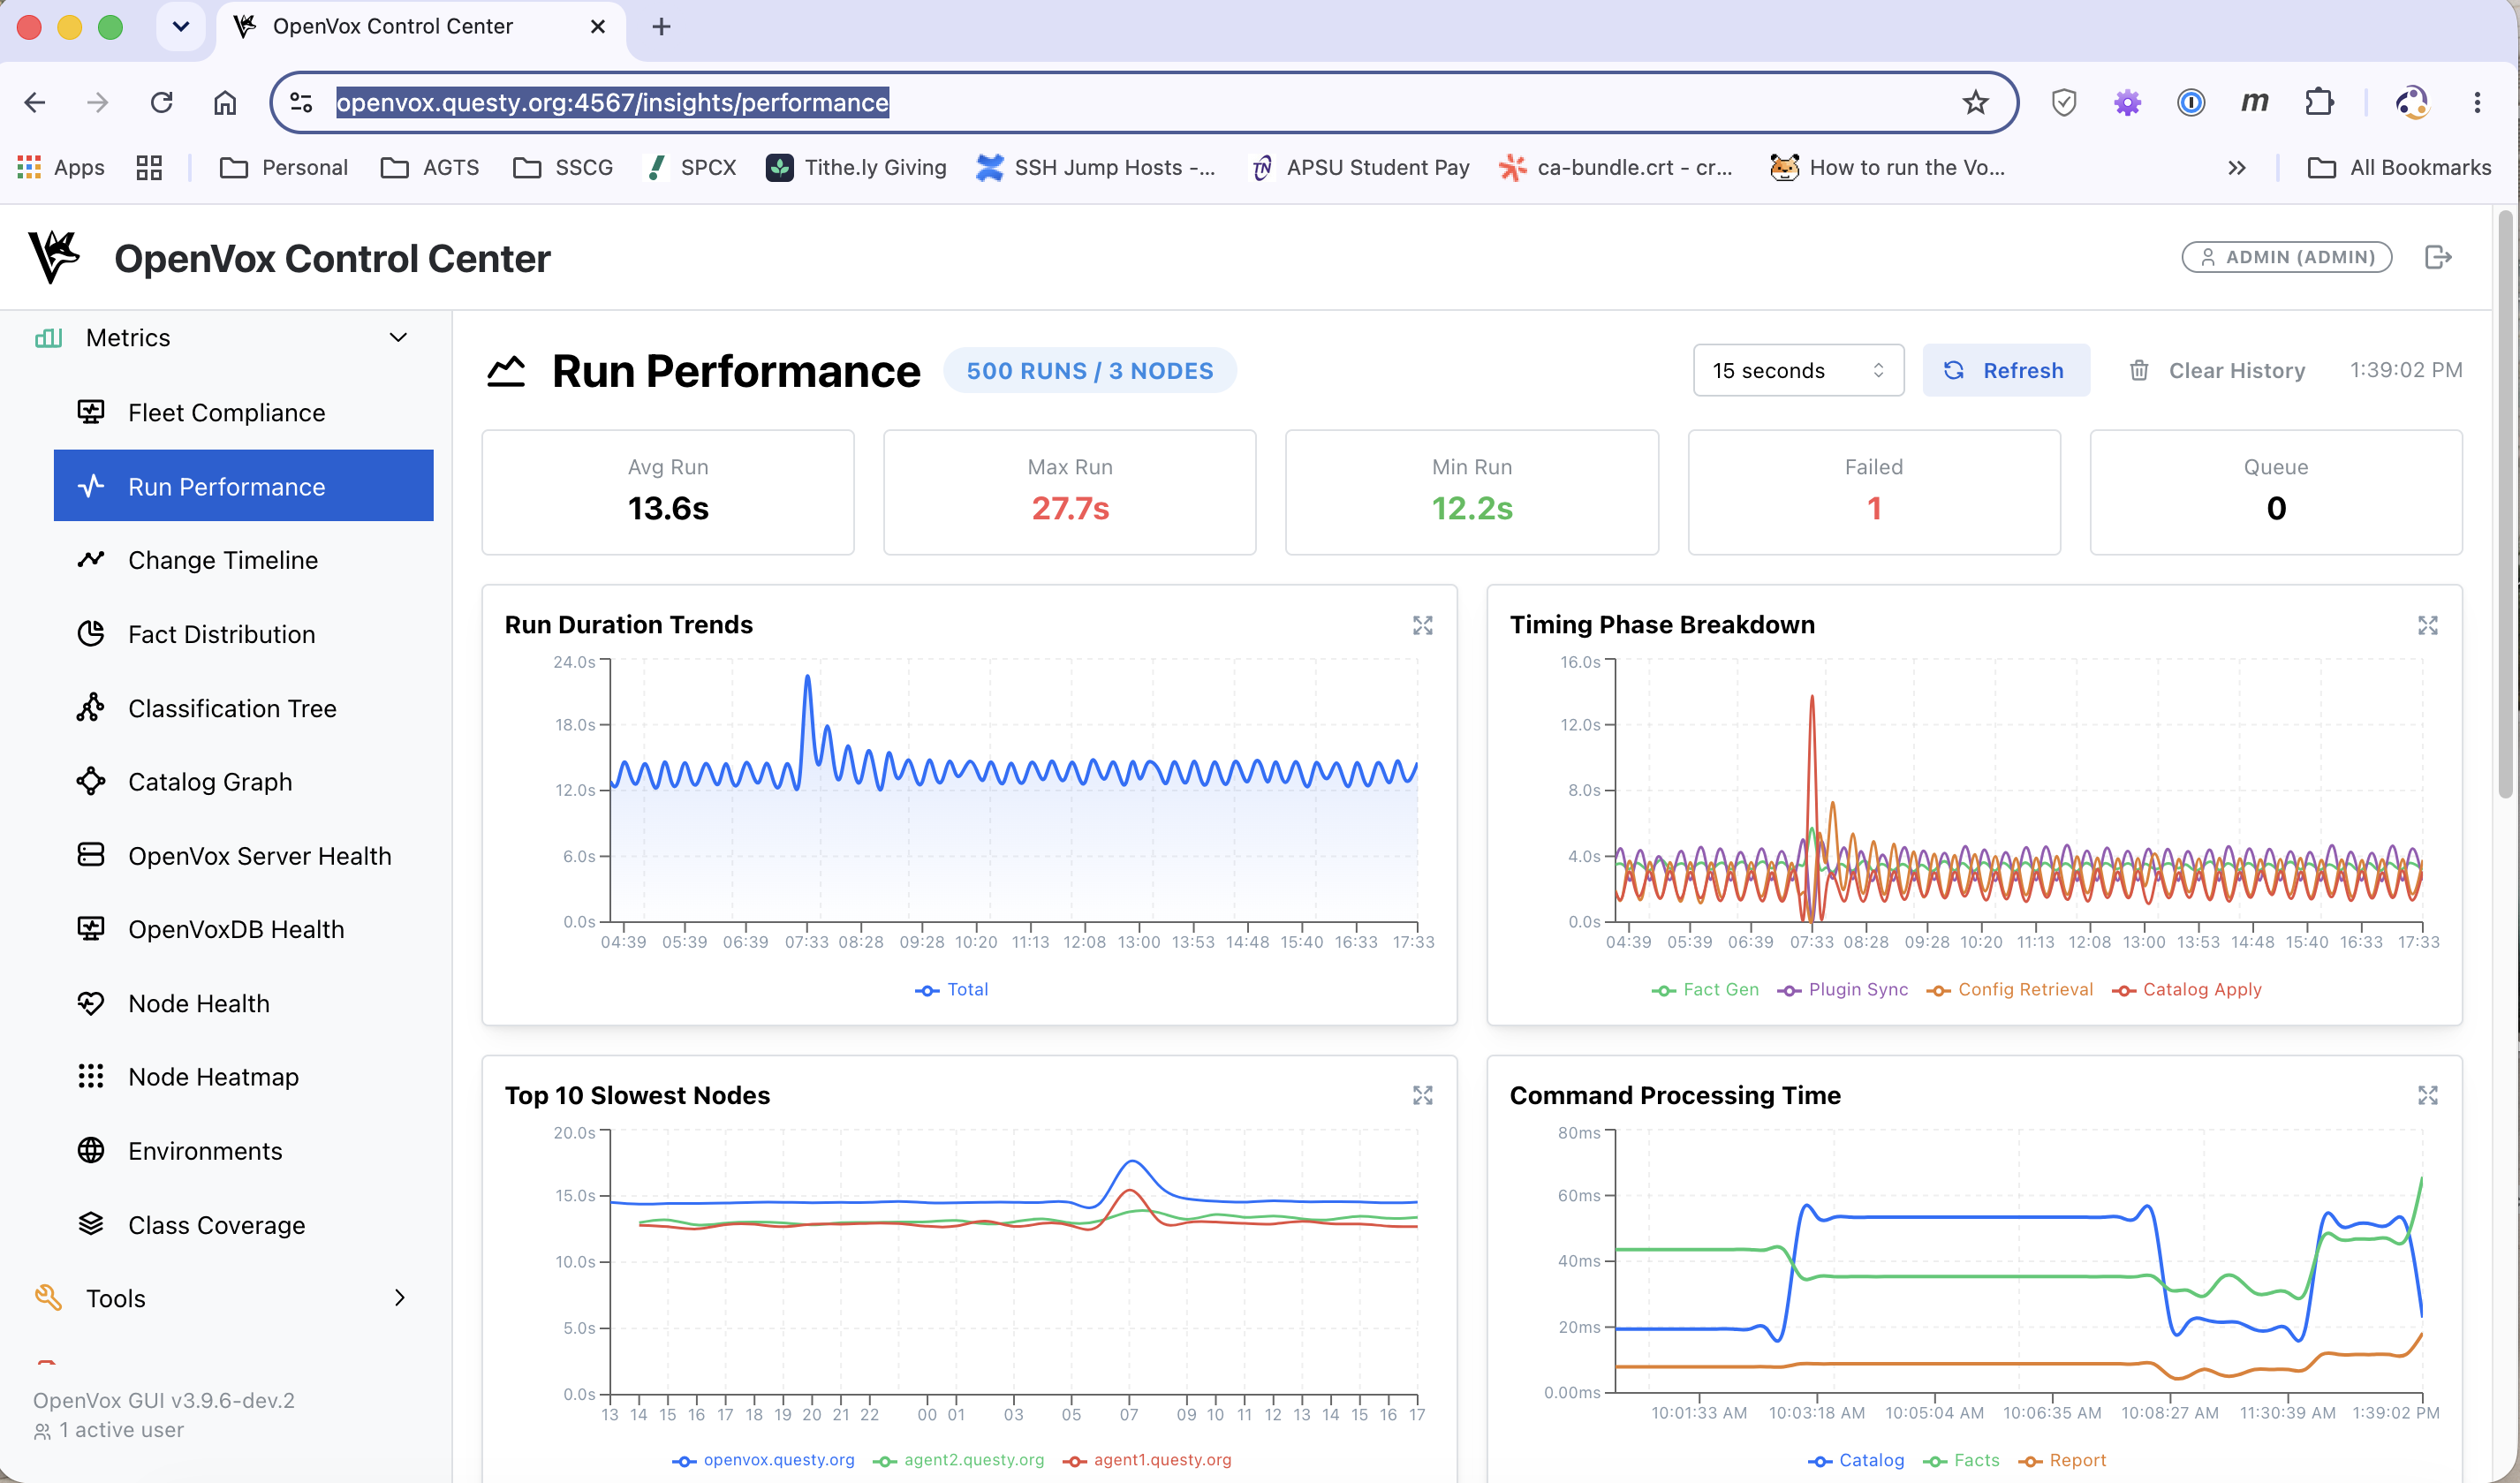The image size is (2520, 1483).
Task: Click Clear History
Action: 2216,370
